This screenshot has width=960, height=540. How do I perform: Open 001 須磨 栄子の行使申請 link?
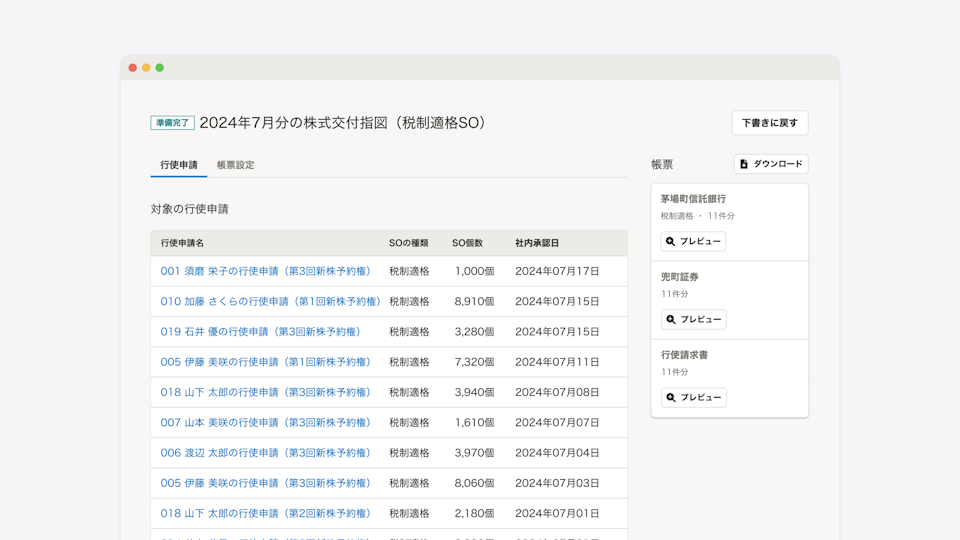(265, 271)
